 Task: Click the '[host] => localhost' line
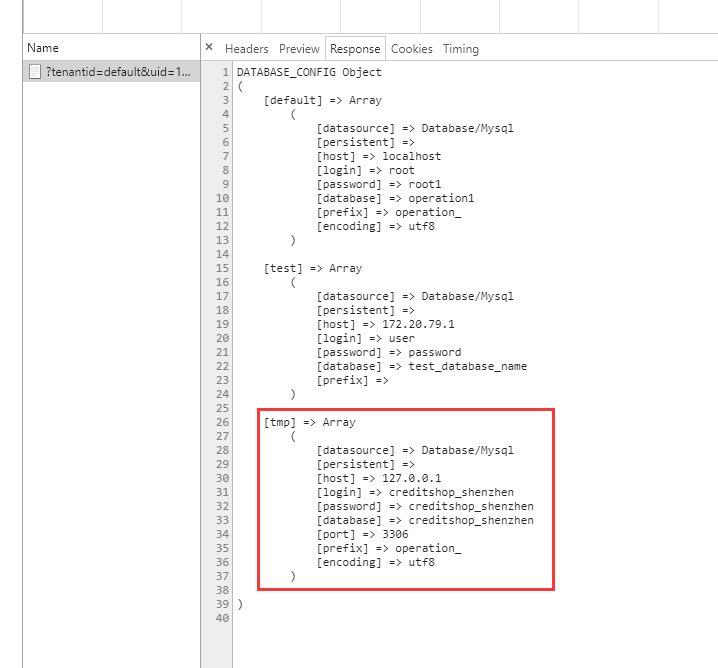pos(379,156)
